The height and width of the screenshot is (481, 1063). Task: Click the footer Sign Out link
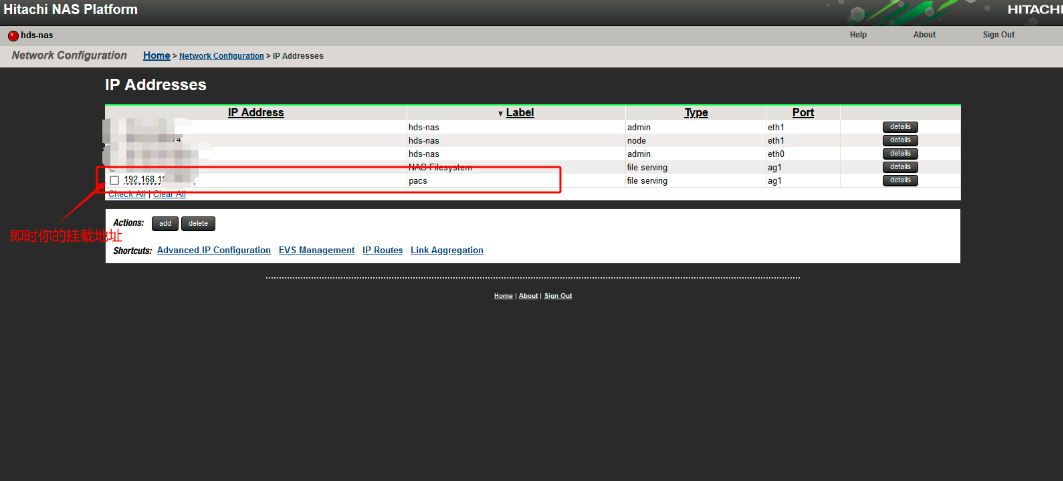[x=558, y=296]
